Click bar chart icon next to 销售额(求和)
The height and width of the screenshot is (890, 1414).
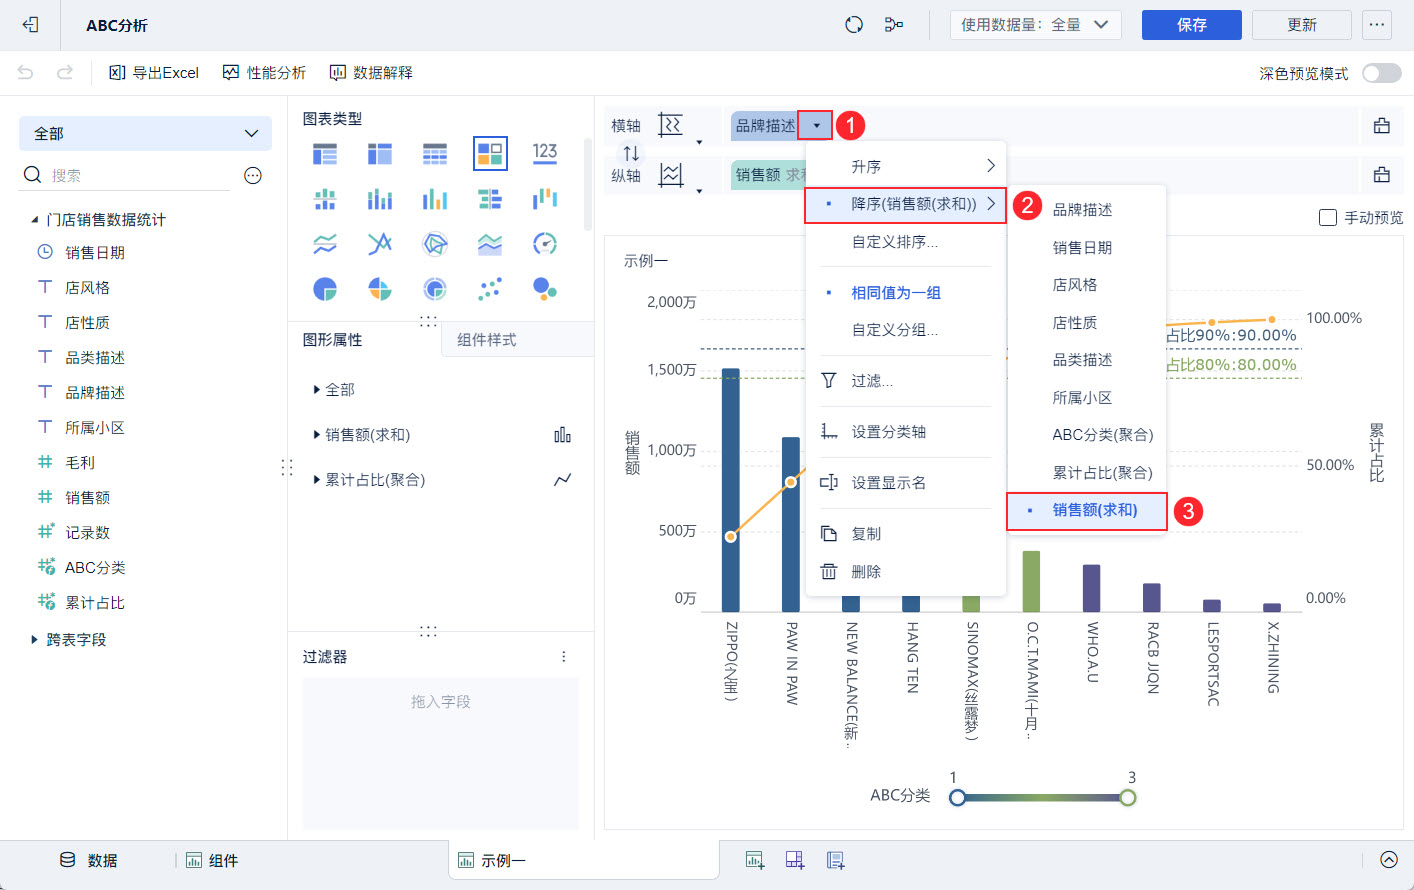(563, 435)
